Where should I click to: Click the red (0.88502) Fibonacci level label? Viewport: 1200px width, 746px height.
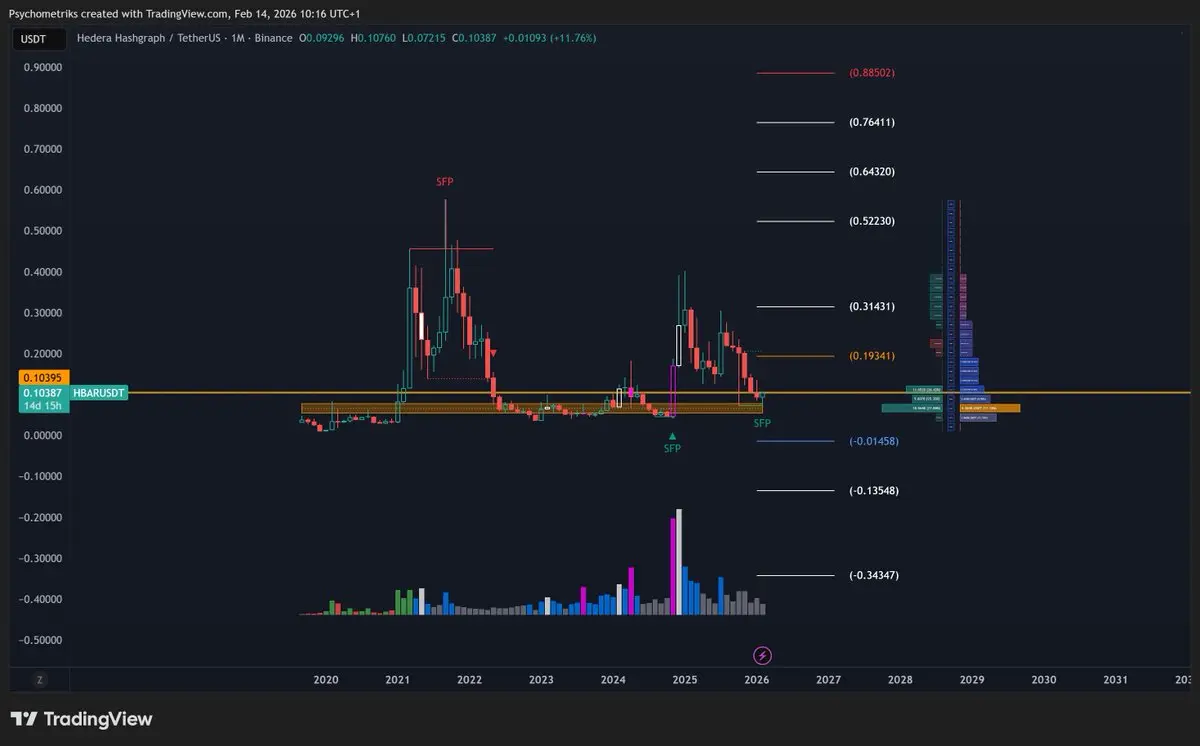point(871,73)
